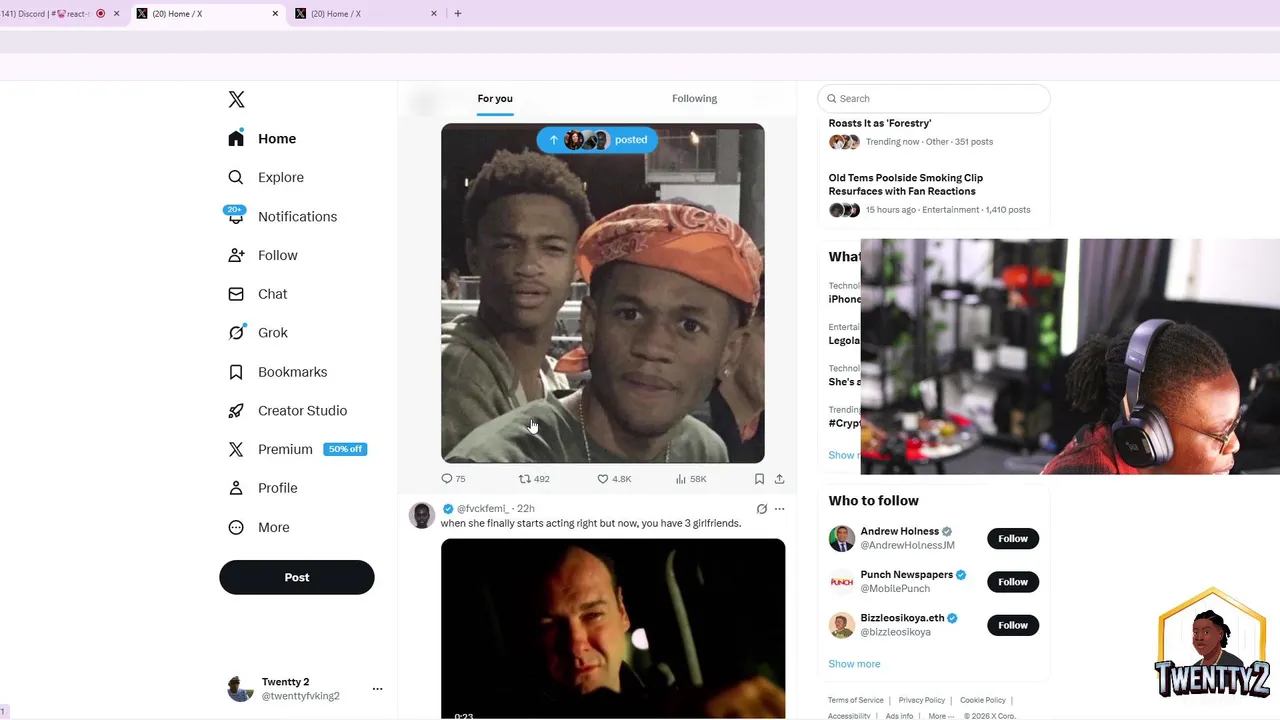
Task: Click the 50% off Premium badge
Action: [x=345, y=449]
